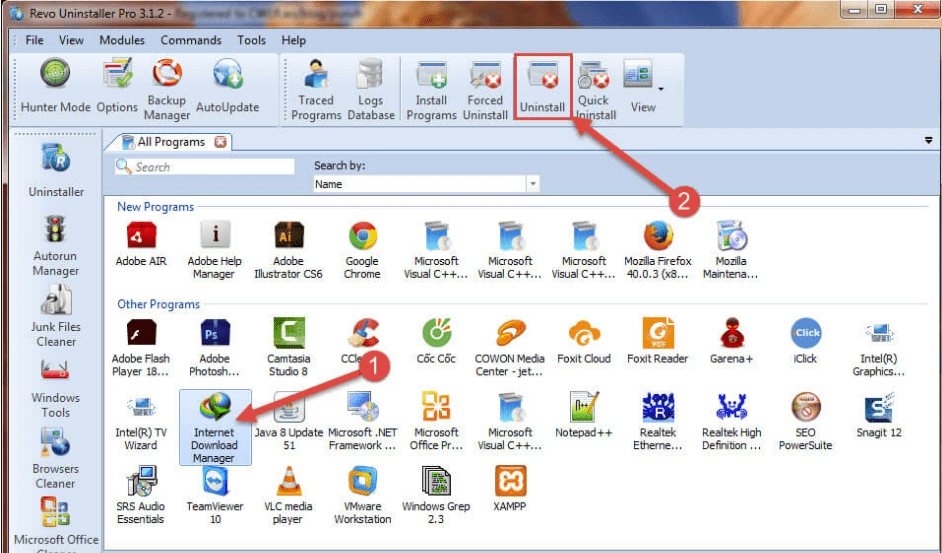Screen dimensions: 942x553
Task: Select Snagit 12 program
Action: click(878, 415)
